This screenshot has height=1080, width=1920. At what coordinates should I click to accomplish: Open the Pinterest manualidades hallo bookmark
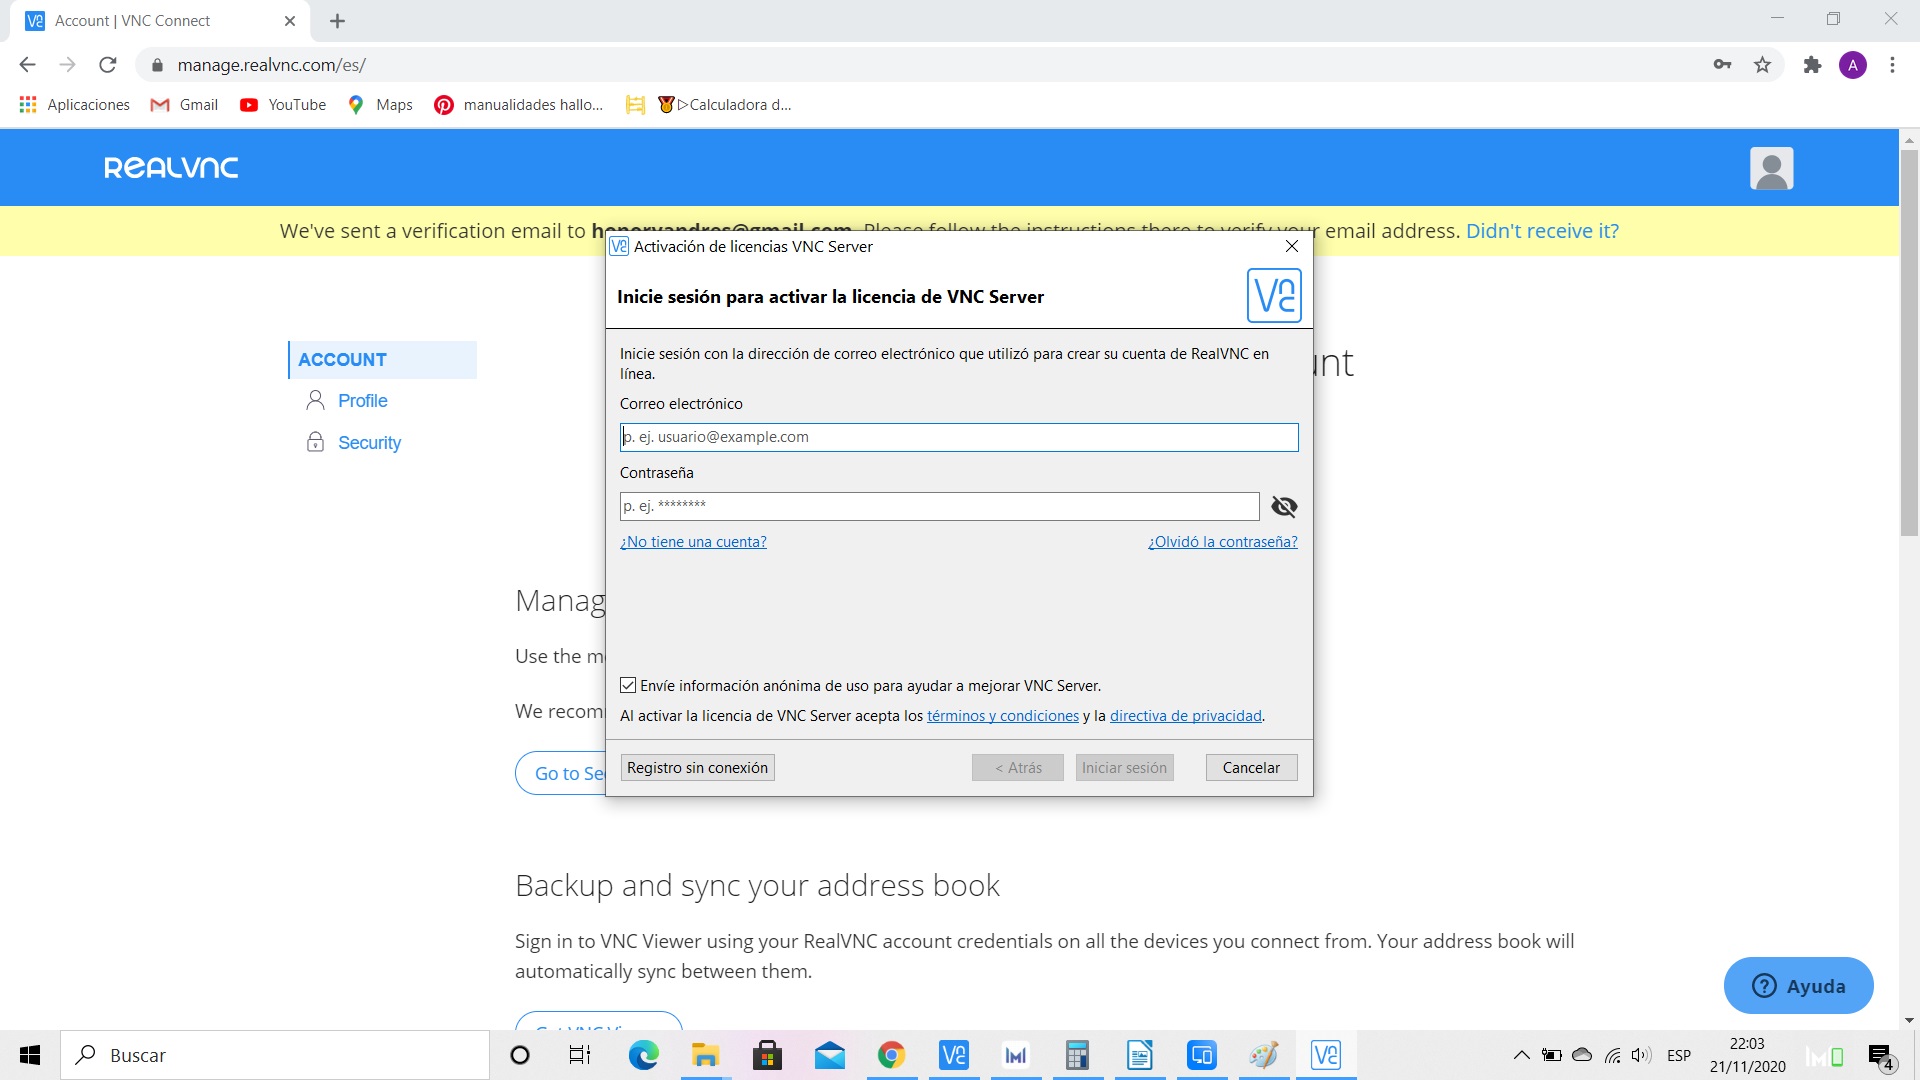(x=518, y=104)
